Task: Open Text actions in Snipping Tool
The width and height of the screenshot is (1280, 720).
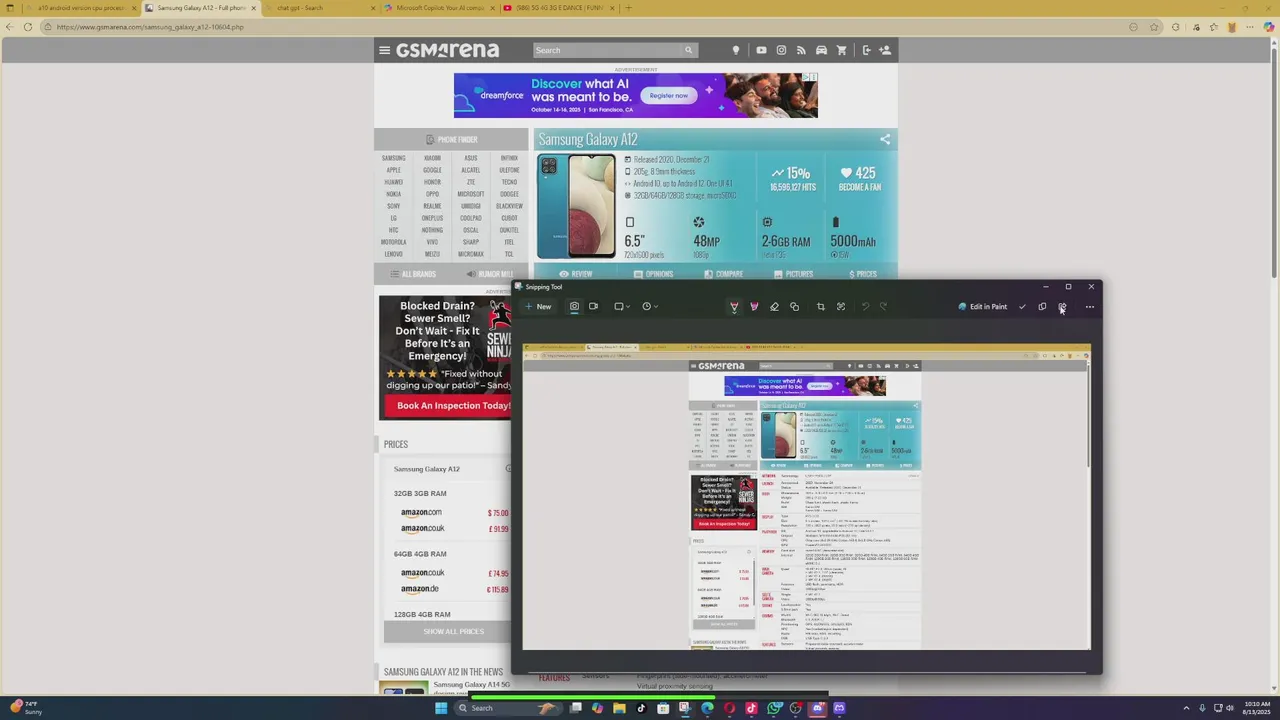Action: click(x=841, y=307)
